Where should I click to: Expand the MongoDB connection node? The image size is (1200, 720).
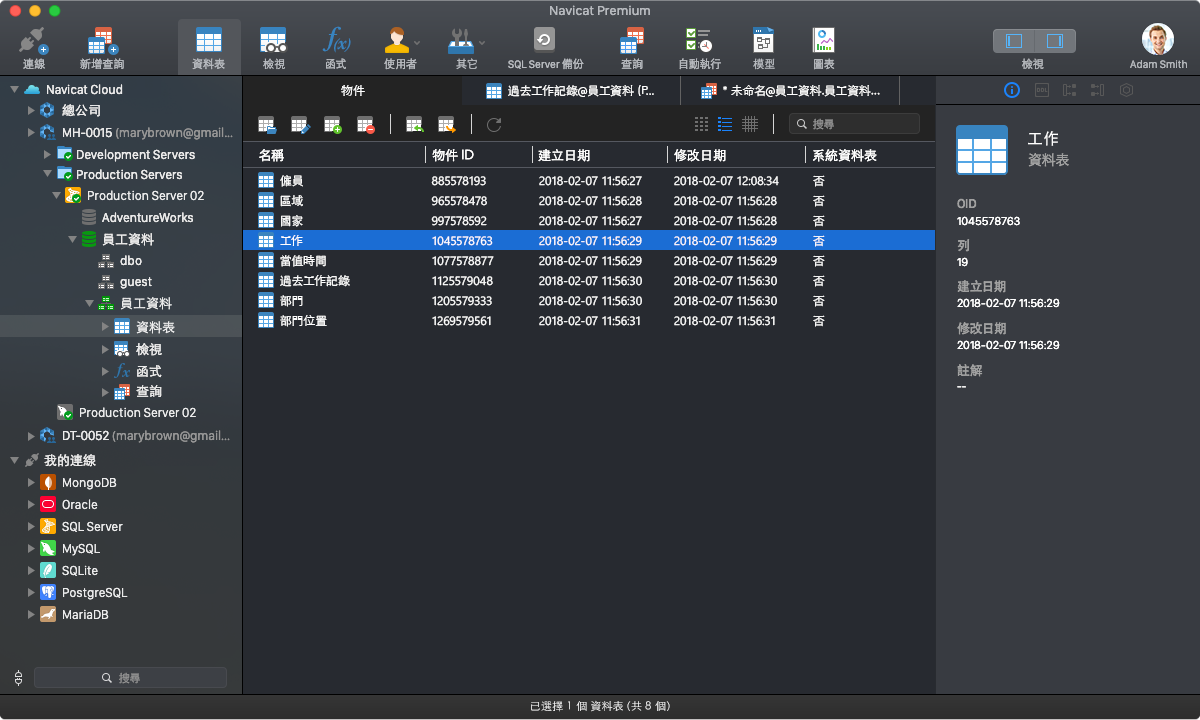click(31, 483)
